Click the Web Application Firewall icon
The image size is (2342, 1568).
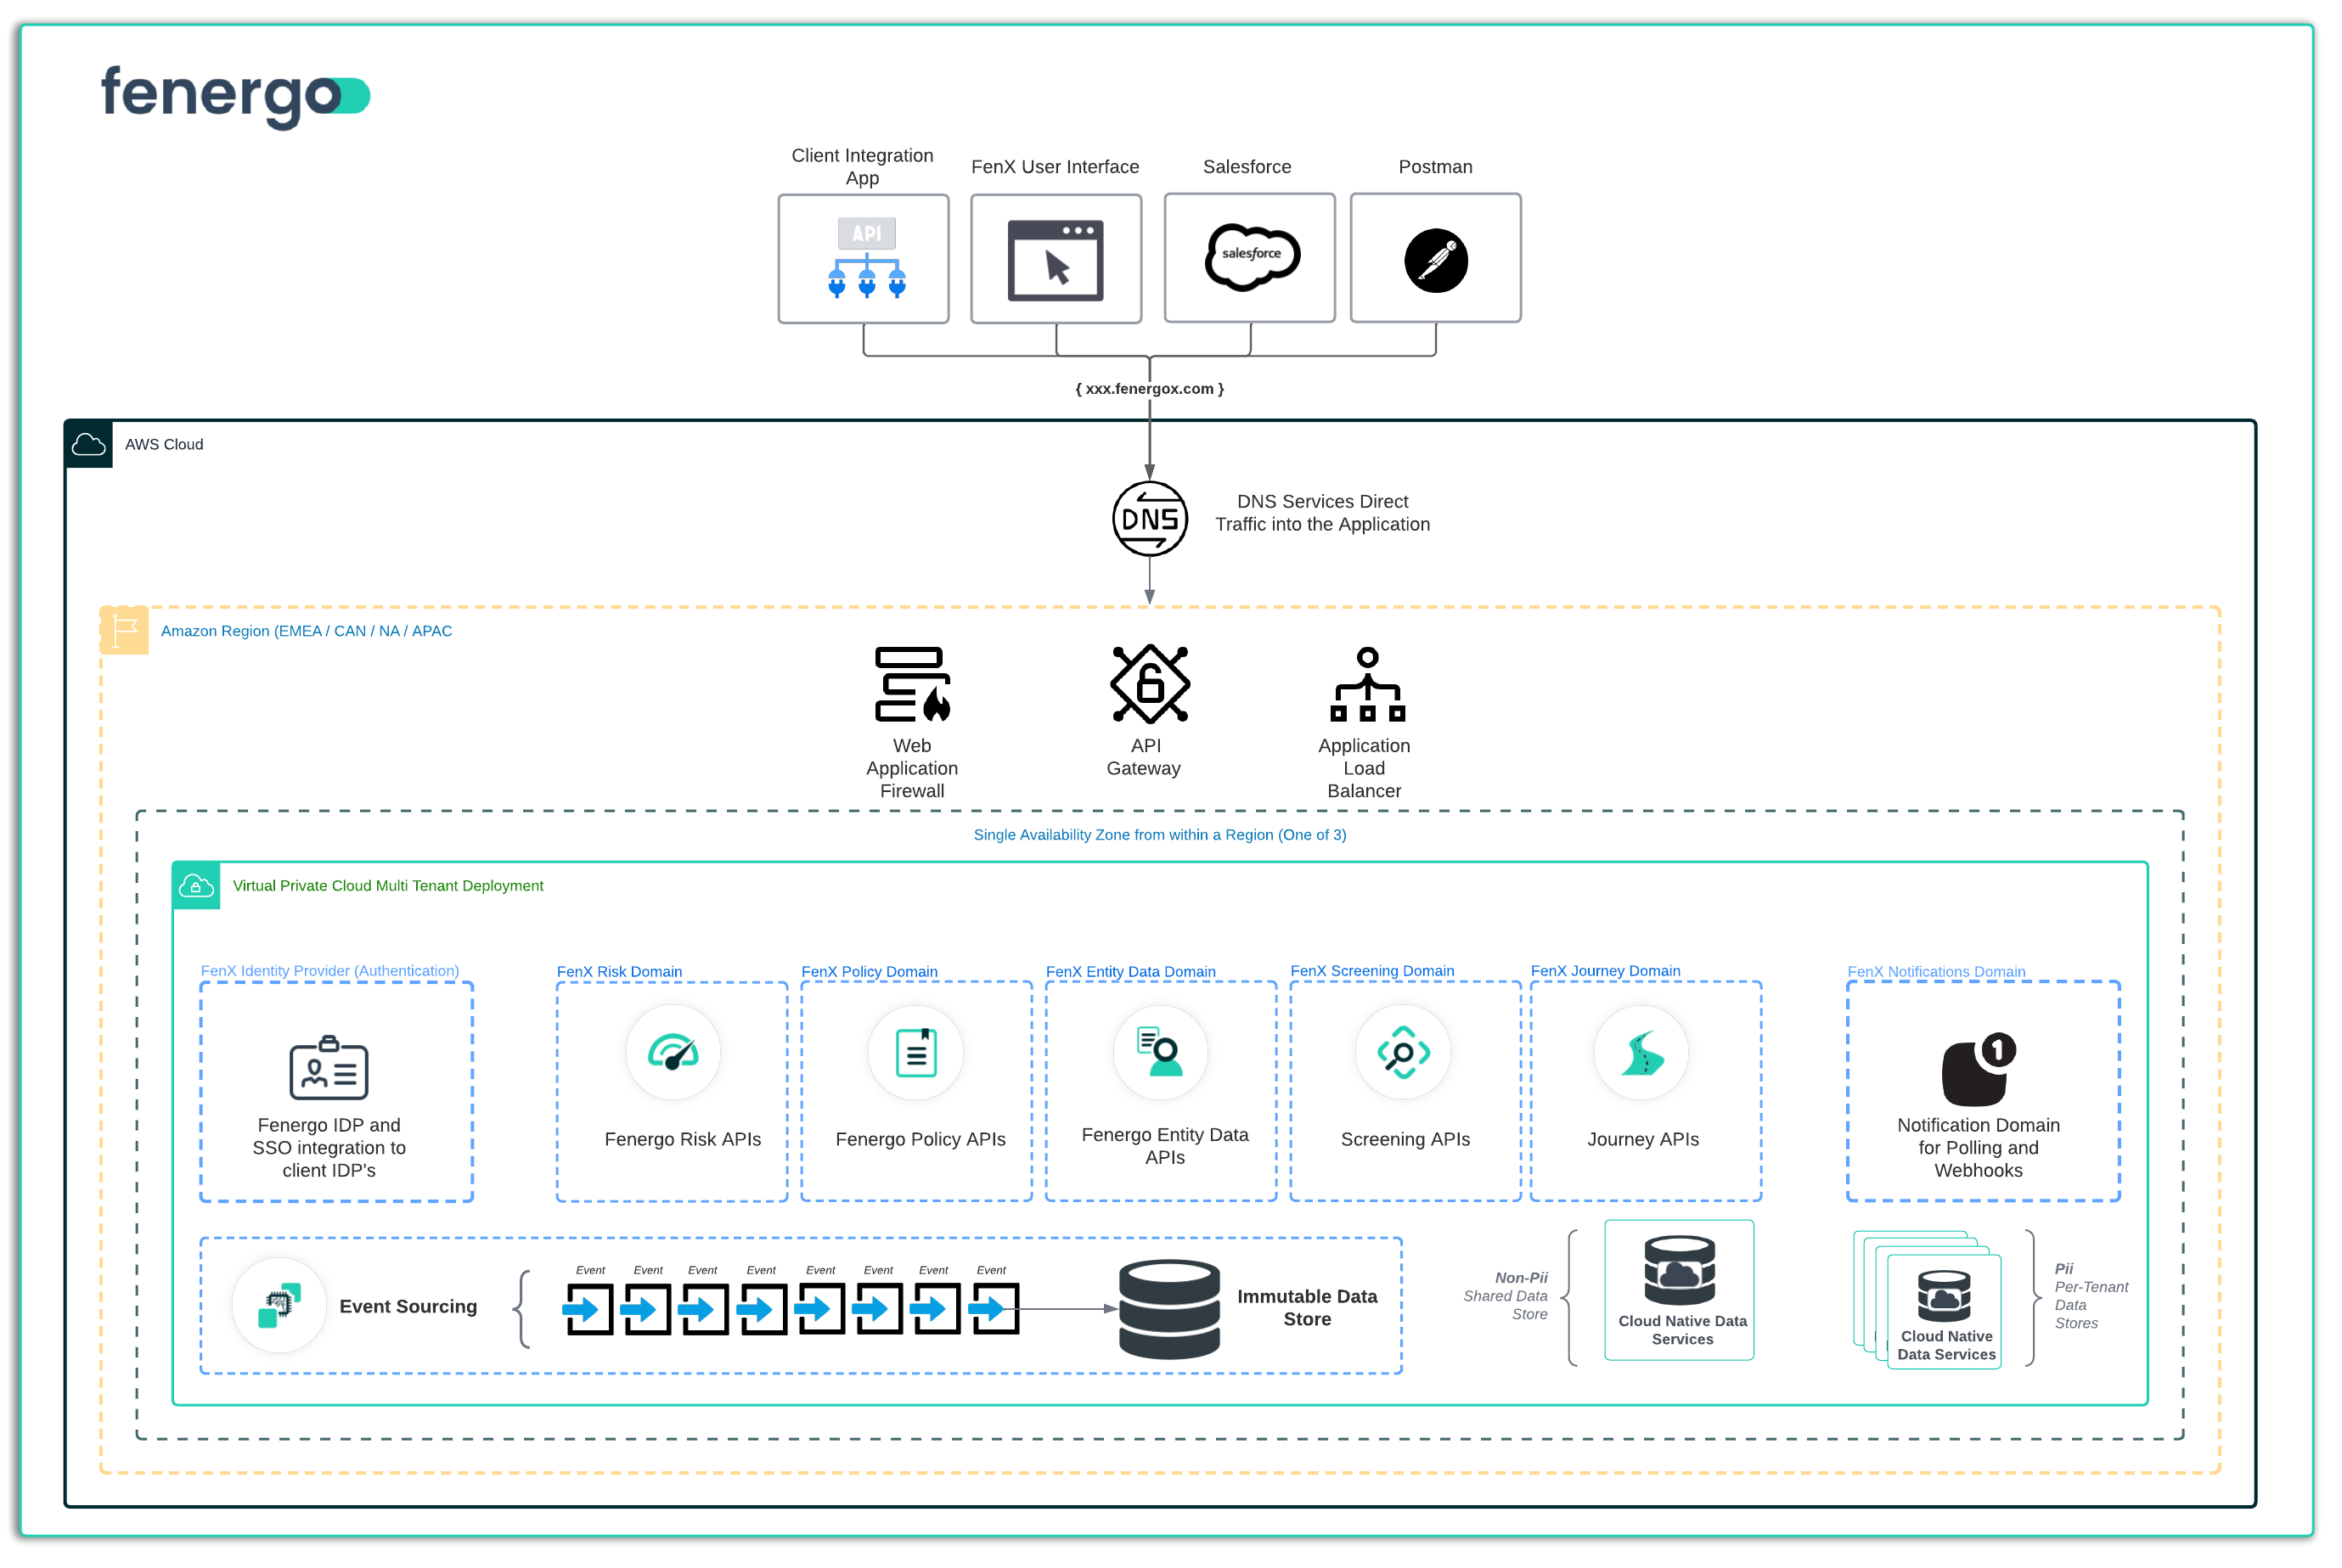point(911,685)
